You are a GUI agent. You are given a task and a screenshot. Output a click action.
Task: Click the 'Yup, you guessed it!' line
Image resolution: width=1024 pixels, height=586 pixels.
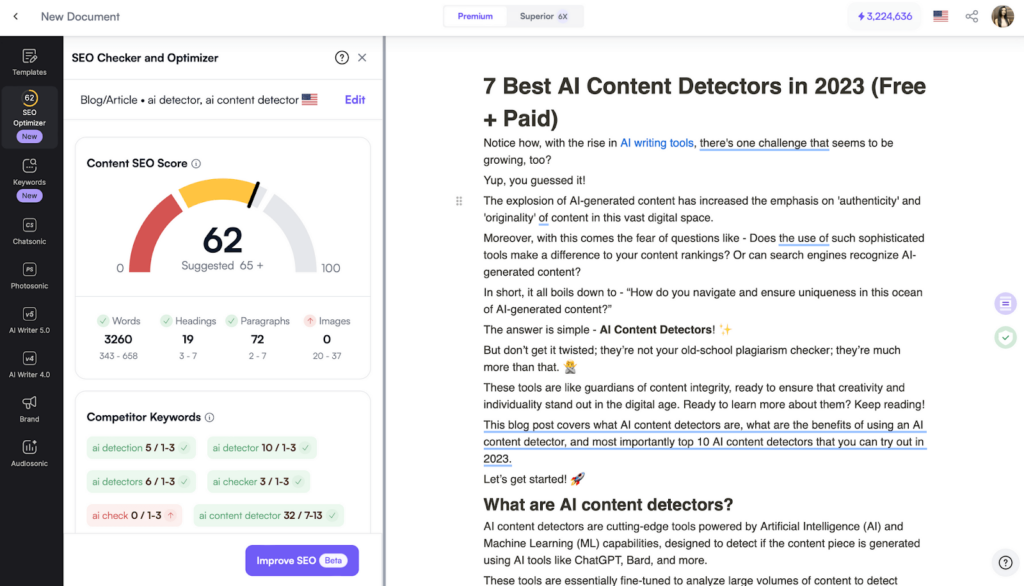coord(534,180)
